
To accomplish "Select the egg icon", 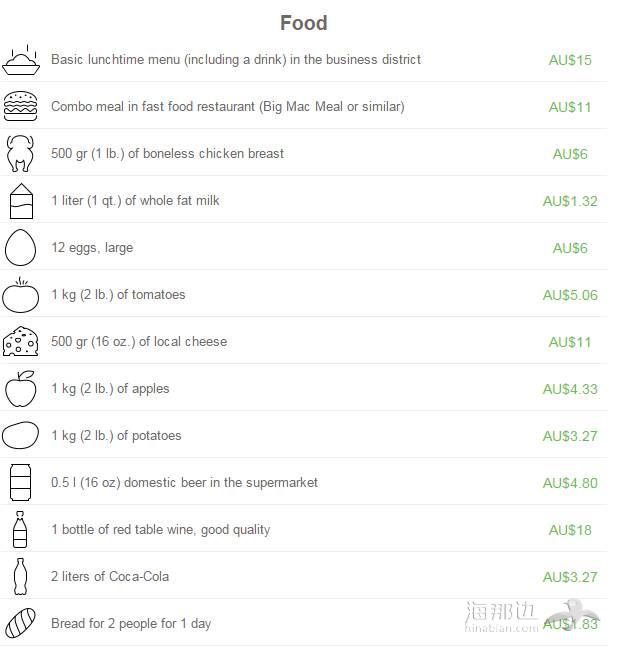I will pyautogui.click(x=20, y=248).
